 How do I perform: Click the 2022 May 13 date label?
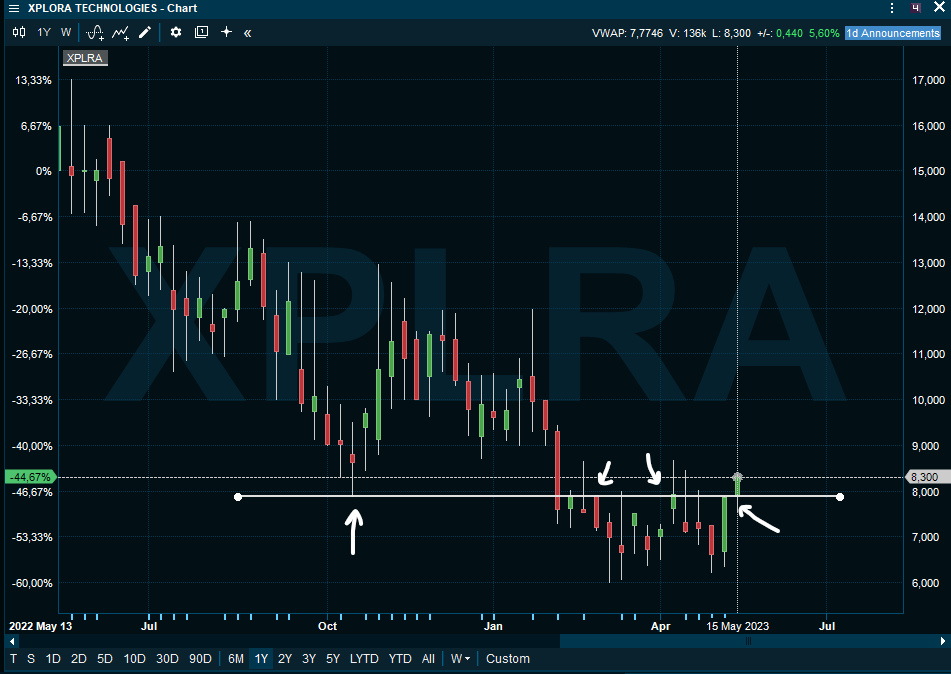pyautogui.click(x=41, y=626)
